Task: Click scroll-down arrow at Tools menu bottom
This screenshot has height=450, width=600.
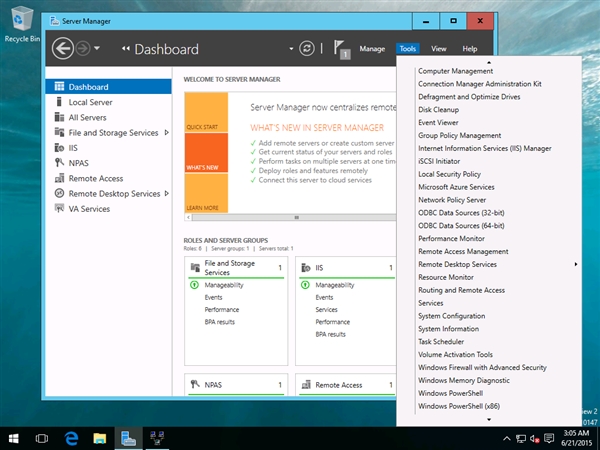Action: click(488, 420)
